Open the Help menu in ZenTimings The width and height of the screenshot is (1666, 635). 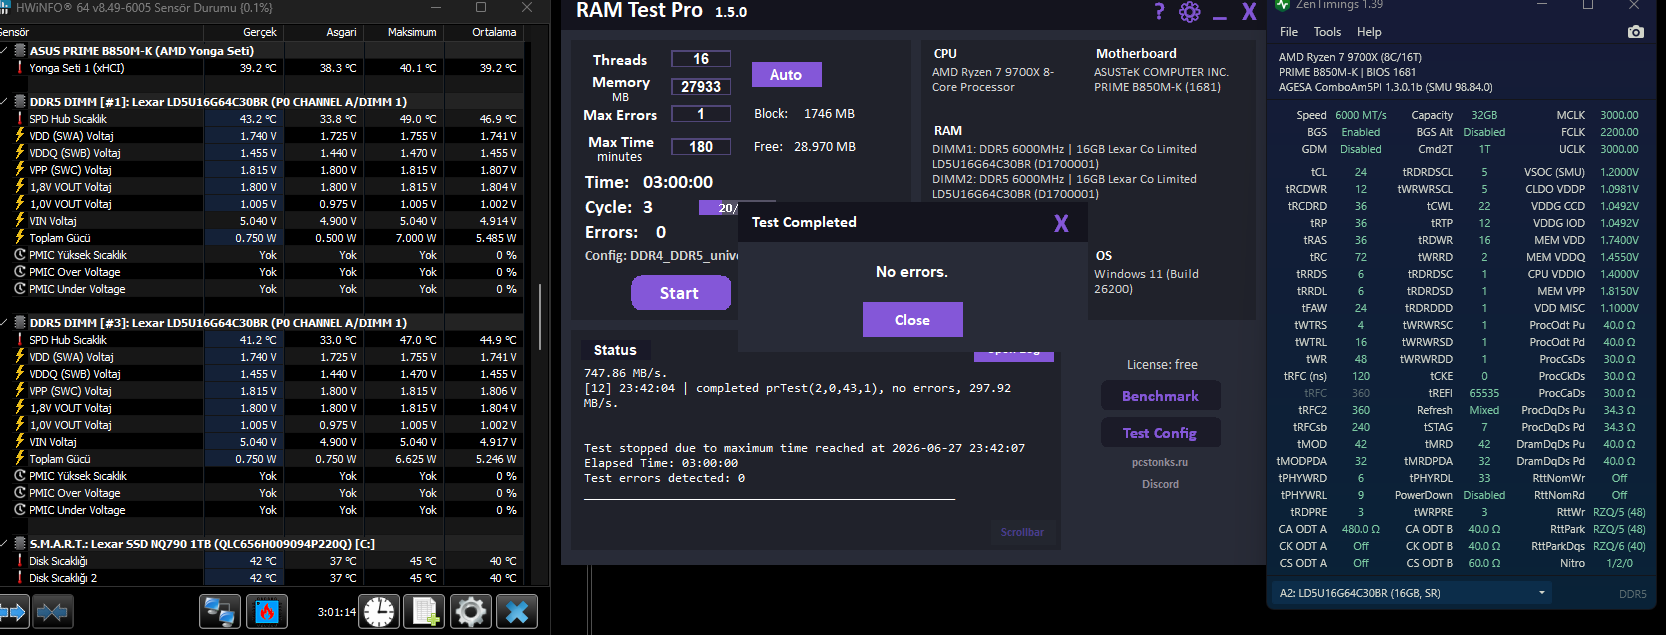coord(1369,32)
